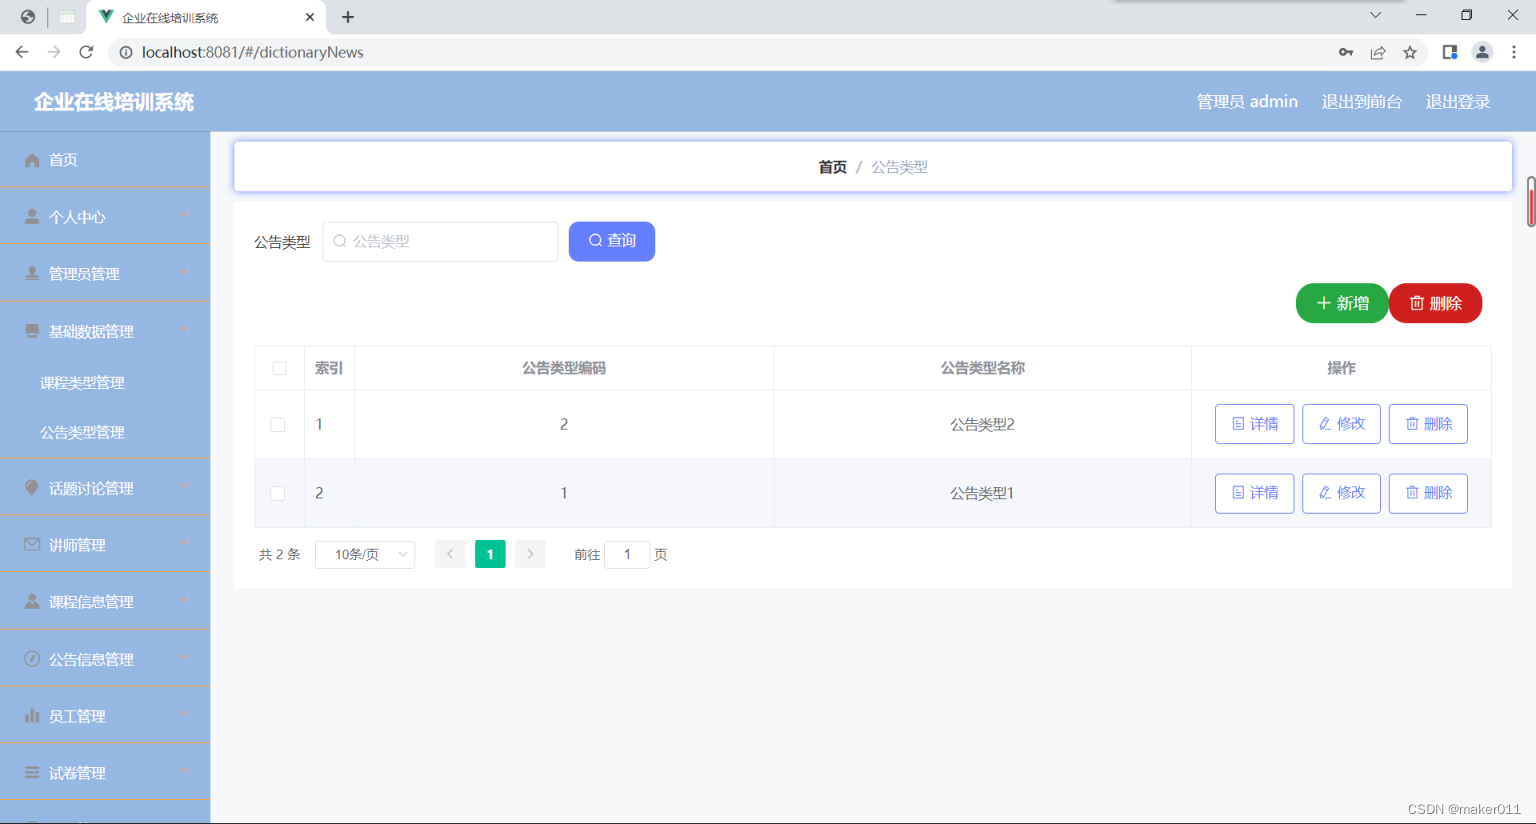Open the Chrome three-dot menu
1536x824 pixels.
(x=1514, y=52)
